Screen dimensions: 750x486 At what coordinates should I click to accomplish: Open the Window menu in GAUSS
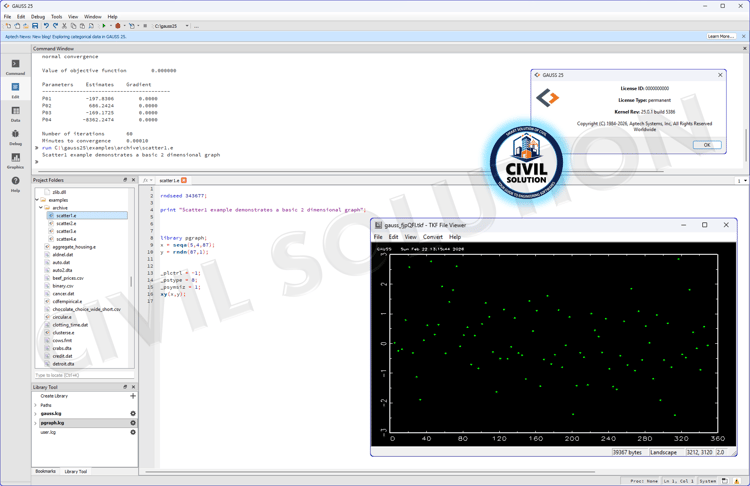[x=93, y=16]
